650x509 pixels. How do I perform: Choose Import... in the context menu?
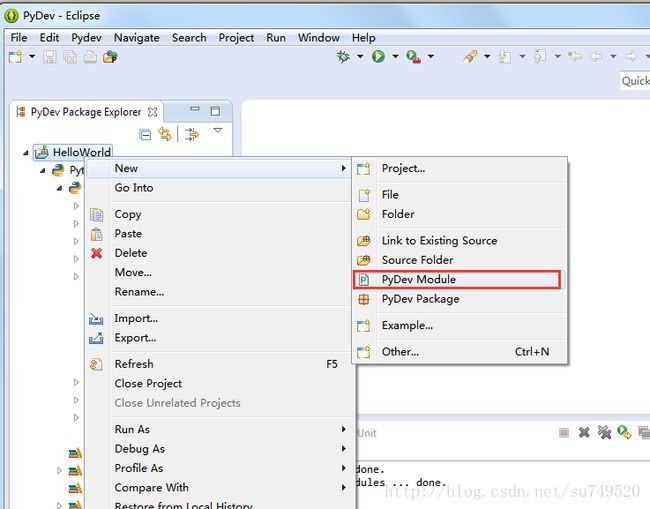(x=219, y=318)
